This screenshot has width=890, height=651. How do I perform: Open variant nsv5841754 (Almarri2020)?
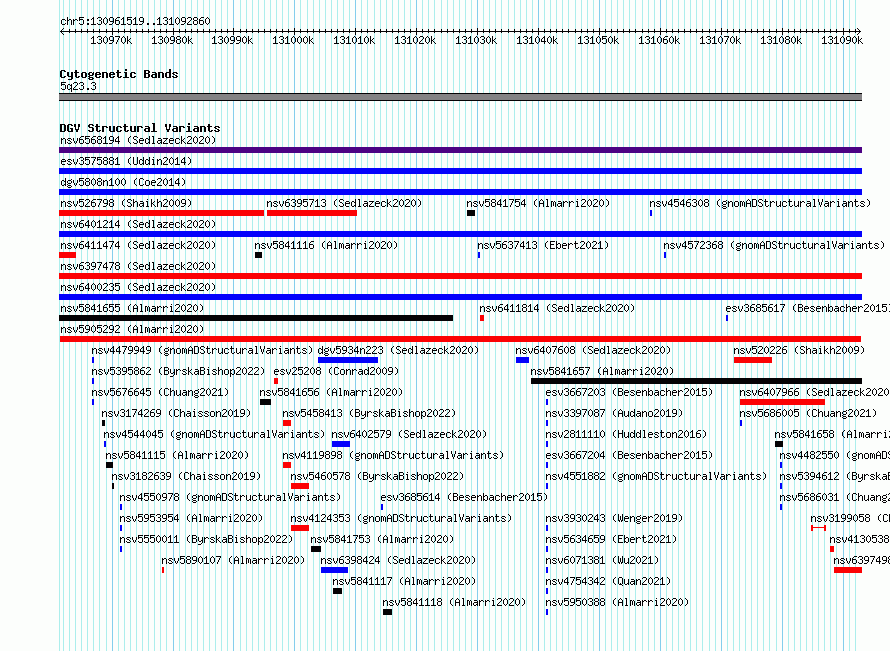pos(538,203)
